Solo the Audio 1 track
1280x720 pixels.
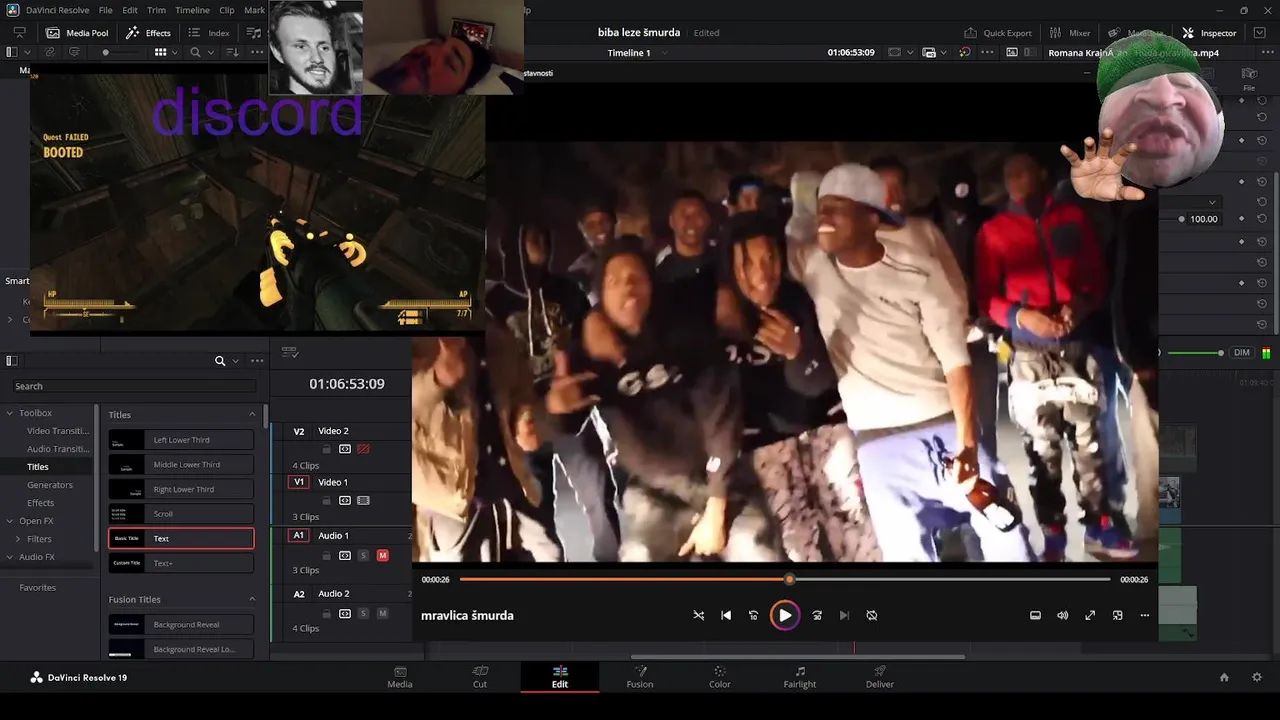(363, 555)
